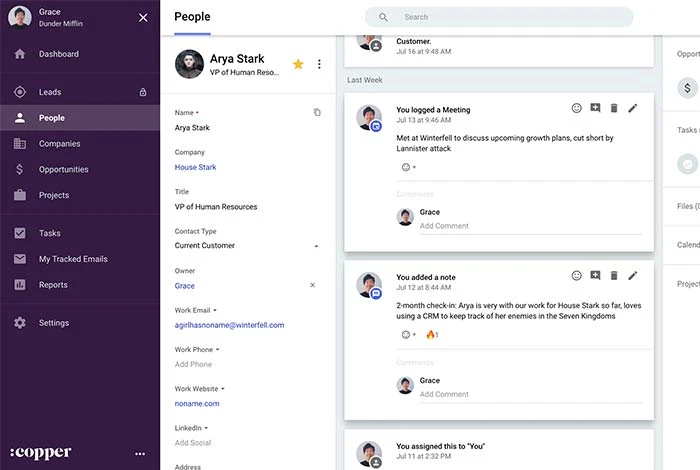Open the Contact Type dropdown
Screen dimensions: 700x470
pyautogui.click(x=246, y=245)
